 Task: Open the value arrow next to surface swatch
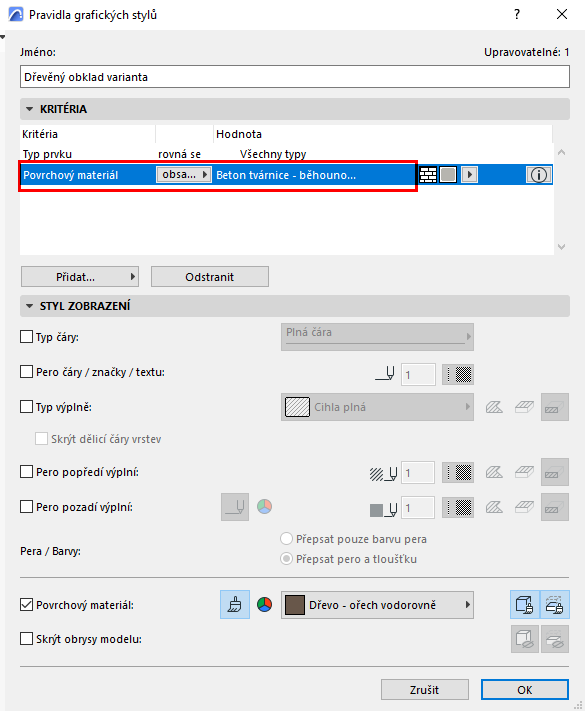click(x=469, y=175)
